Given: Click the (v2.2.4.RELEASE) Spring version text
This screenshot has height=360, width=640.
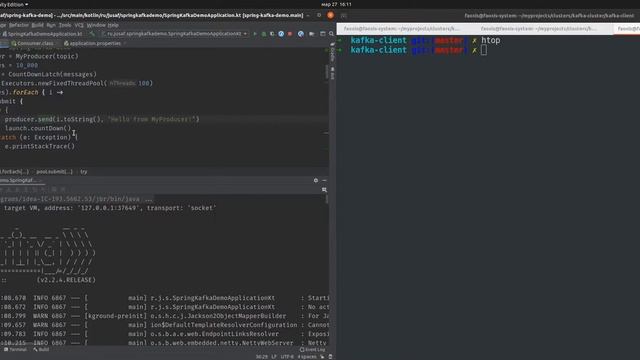Looking at the screenshot, I should 66,280.
